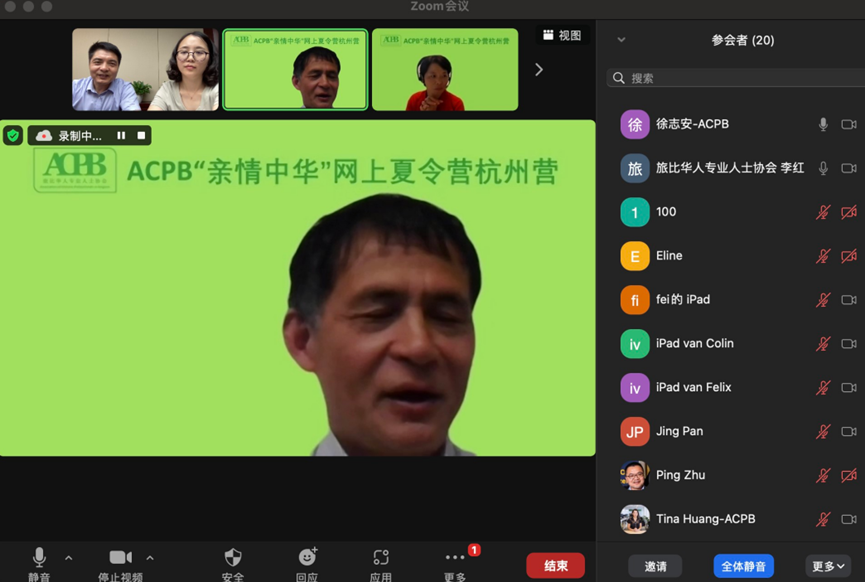Unmute fei的 iPad microphone
This screenshot has height=582, width=865.
(x=823, y=300)
